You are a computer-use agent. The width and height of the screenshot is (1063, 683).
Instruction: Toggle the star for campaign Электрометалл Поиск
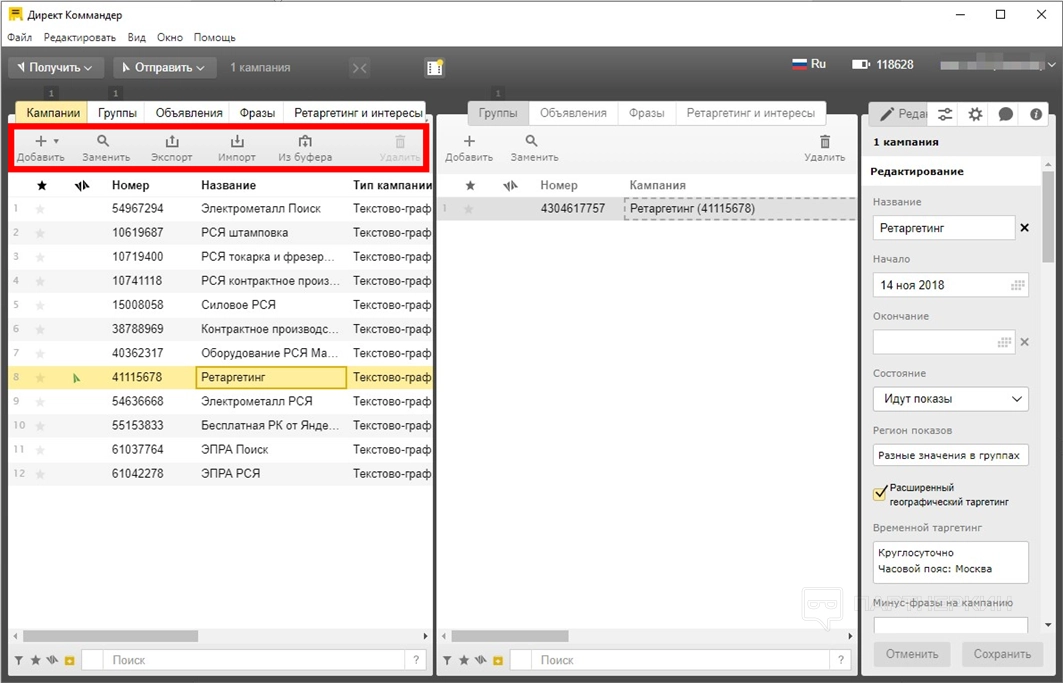tap(41, 209)
